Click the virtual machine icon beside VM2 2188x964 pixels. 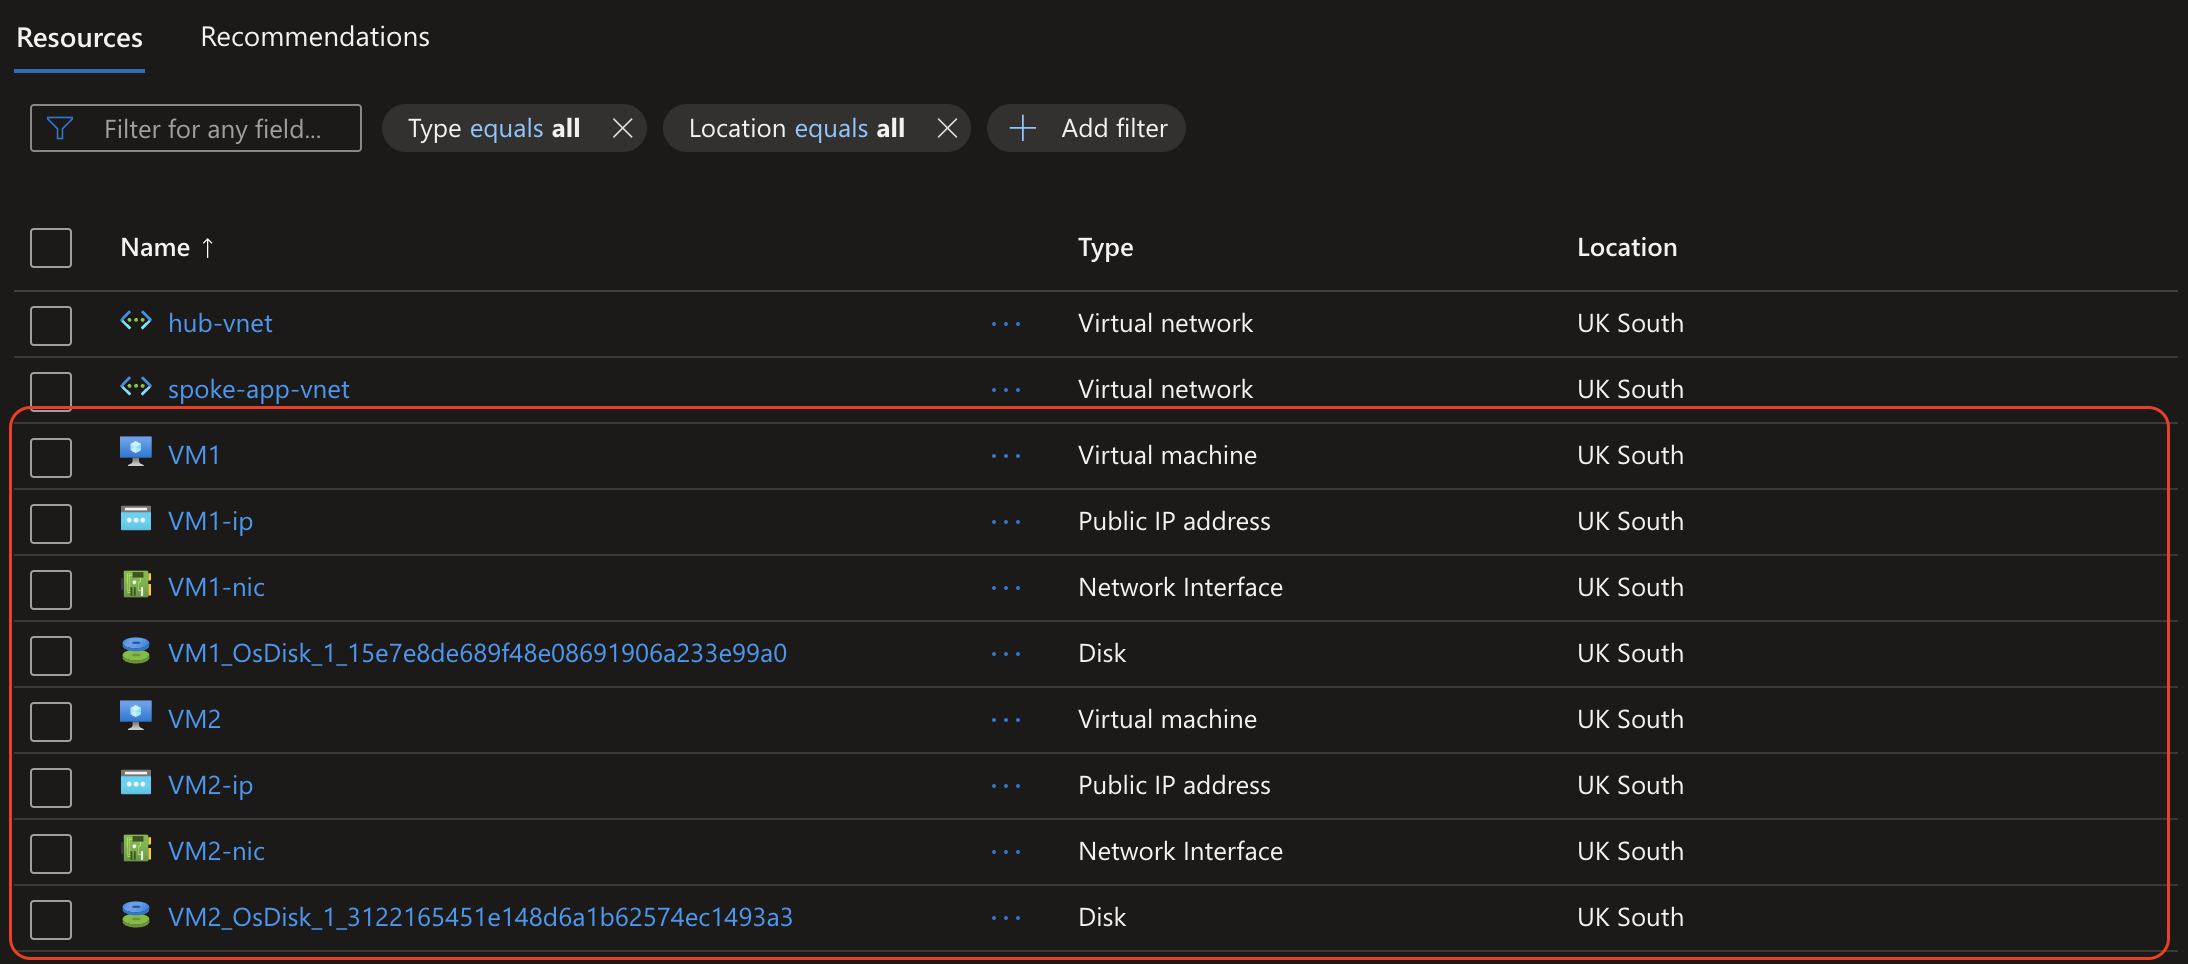136,717
